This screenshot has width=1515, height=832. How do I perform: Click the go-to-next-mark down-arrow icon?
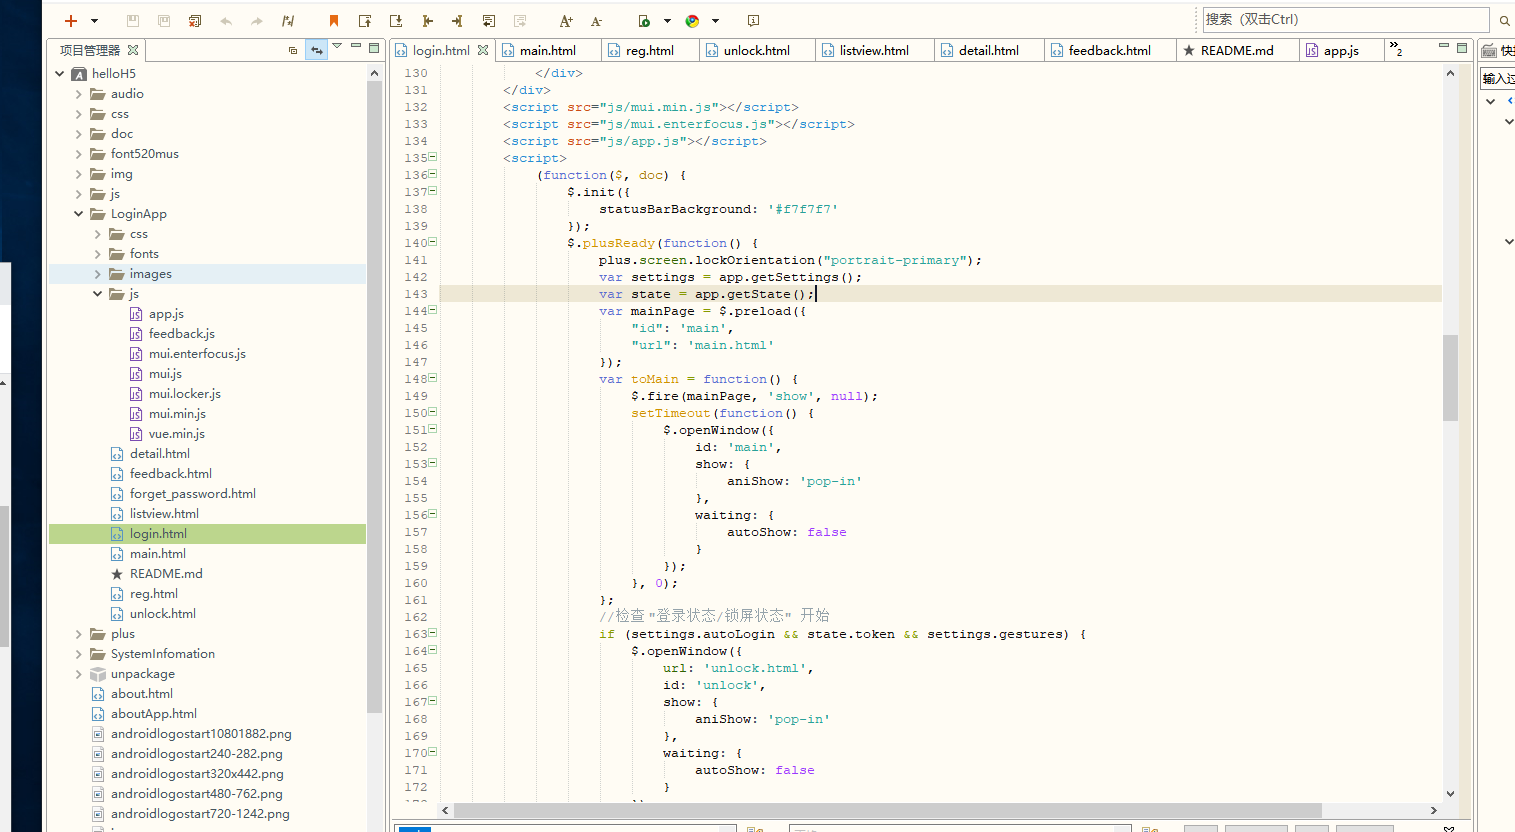396,21
